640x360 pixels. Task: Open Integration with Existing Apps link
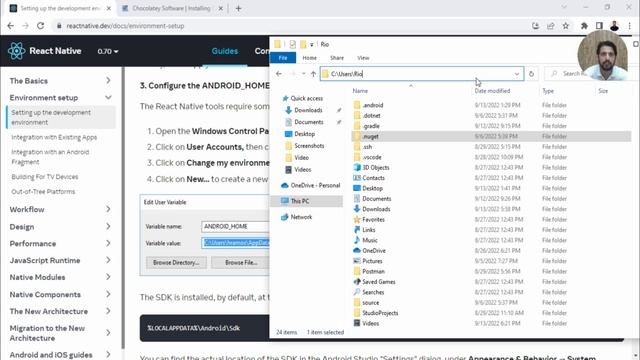pyautogui.click(x=54, y=137)
